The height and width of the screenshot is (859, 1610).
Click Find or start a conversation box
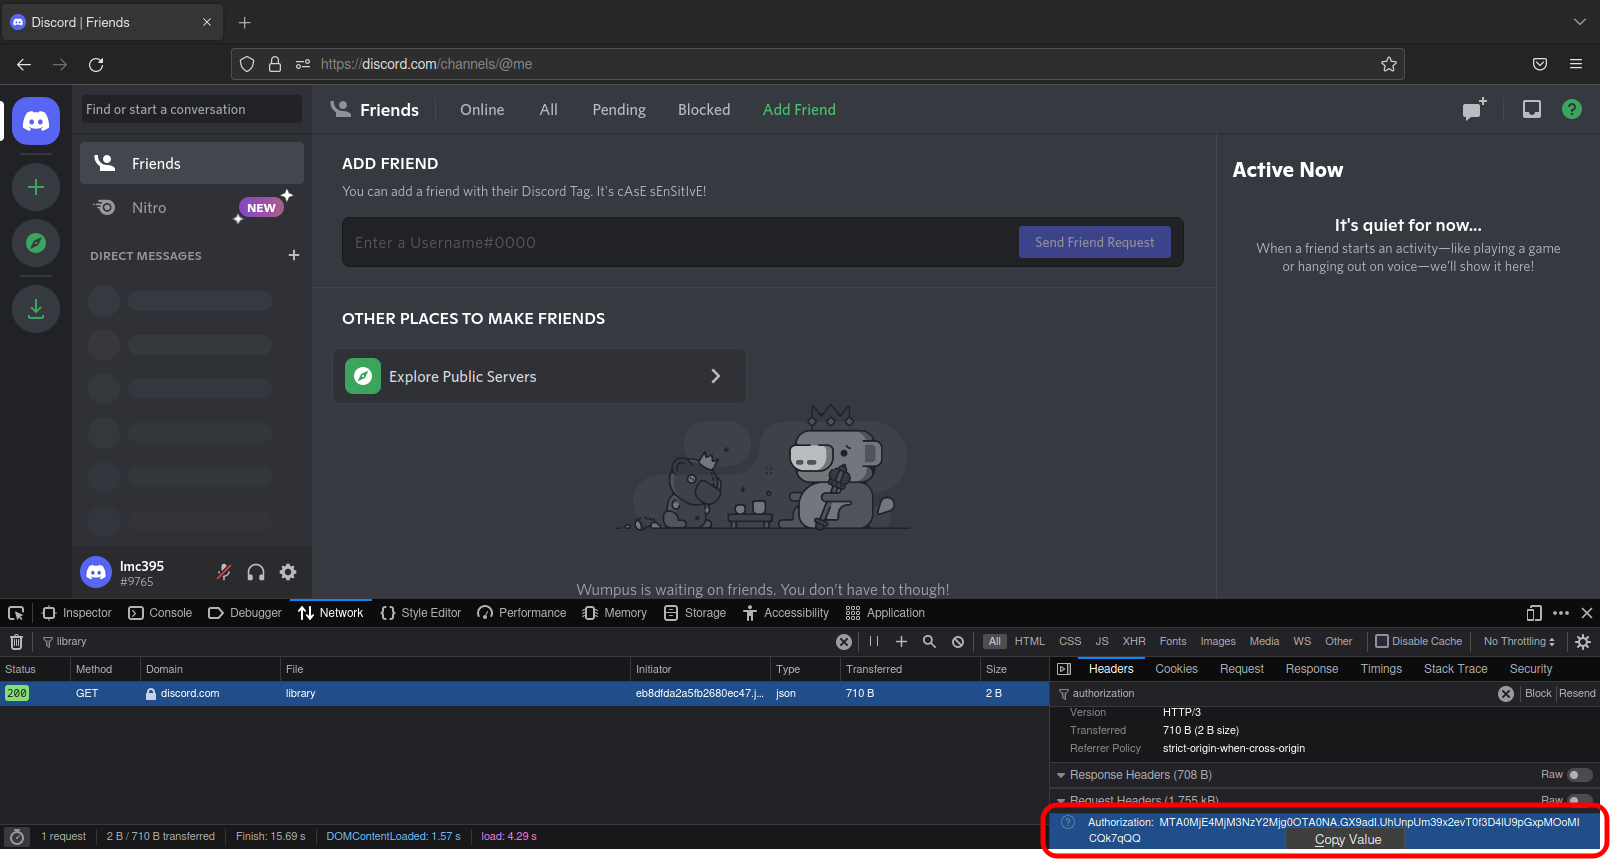click(192, 109)
